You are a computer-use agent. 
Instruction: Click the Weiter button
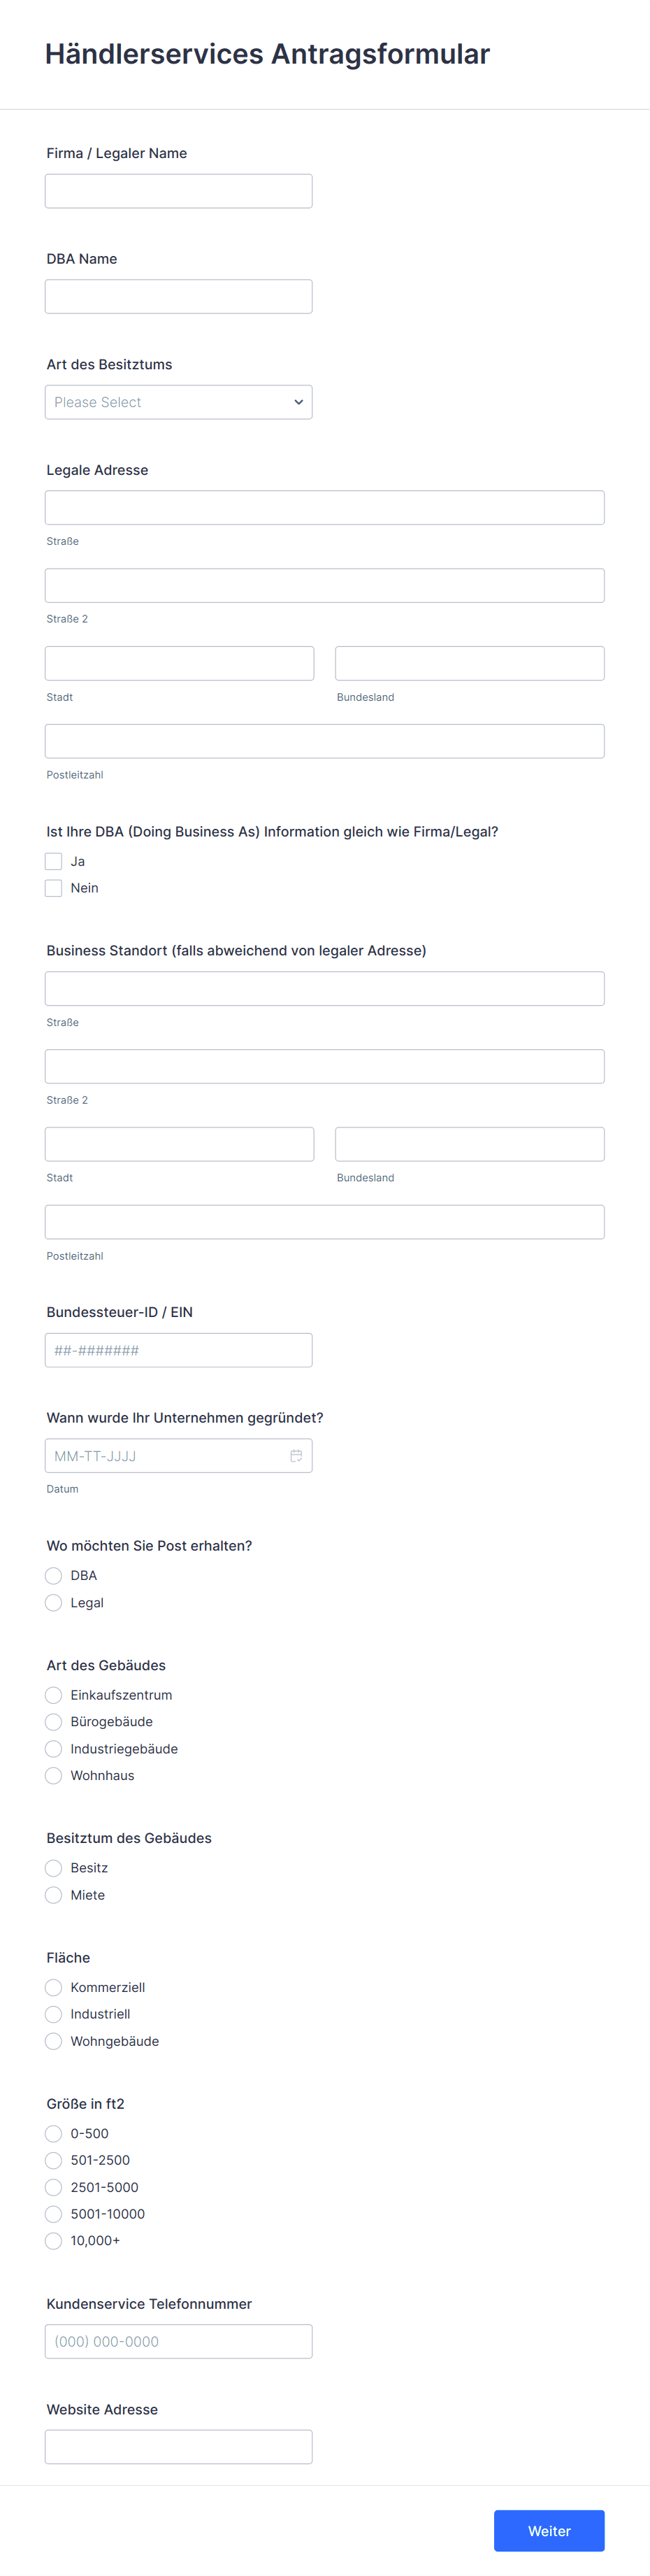pos(549,2530)
